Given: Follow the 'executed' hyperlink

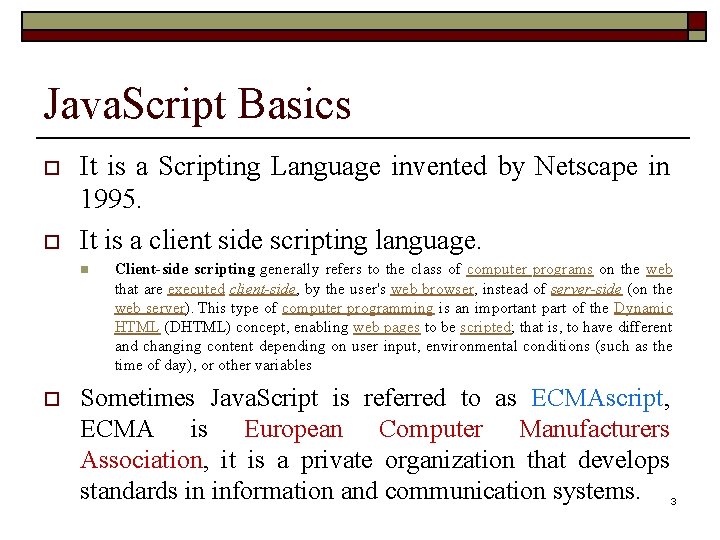Looking at the screenshot, I should (196, 289).
